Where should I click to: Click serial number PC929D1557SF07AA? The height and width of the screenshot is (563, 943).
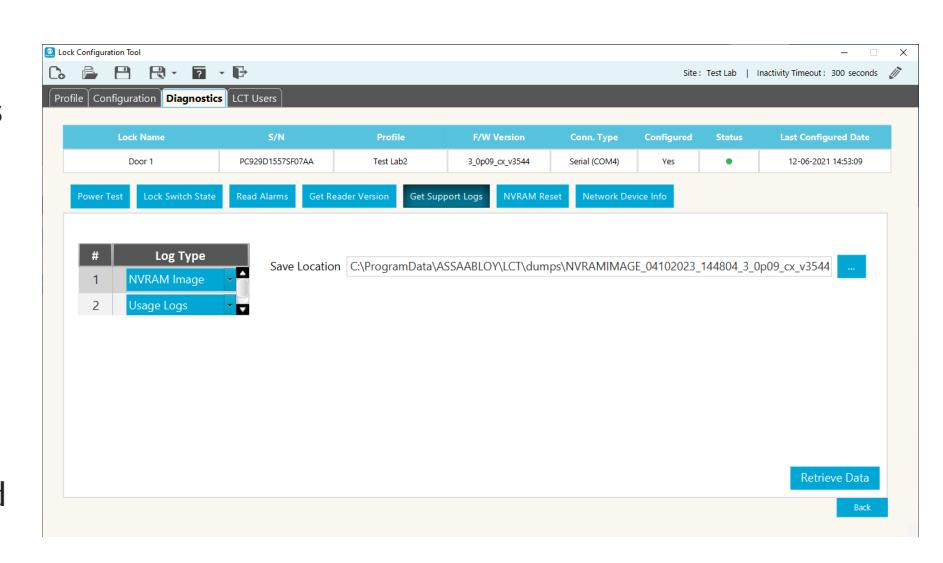[x=276, y=161]
